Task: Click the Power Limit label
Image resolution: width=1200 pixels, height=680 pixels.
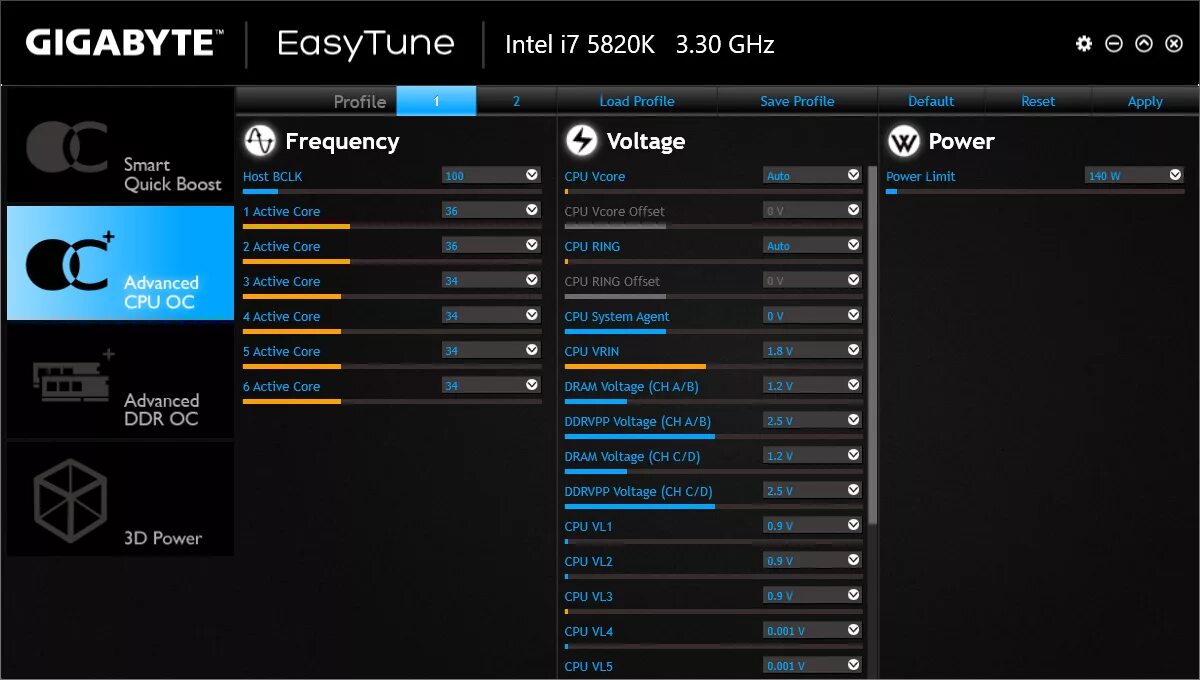Action: [x=920, y=176]
